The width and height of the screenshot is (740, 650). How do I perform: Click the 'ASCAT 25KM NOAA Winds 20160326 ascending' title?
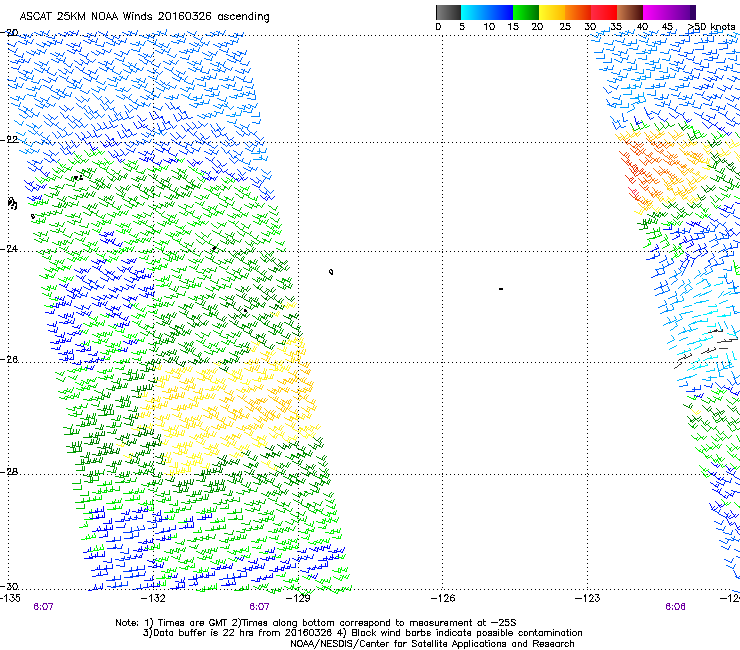click(x=144, y=17)
